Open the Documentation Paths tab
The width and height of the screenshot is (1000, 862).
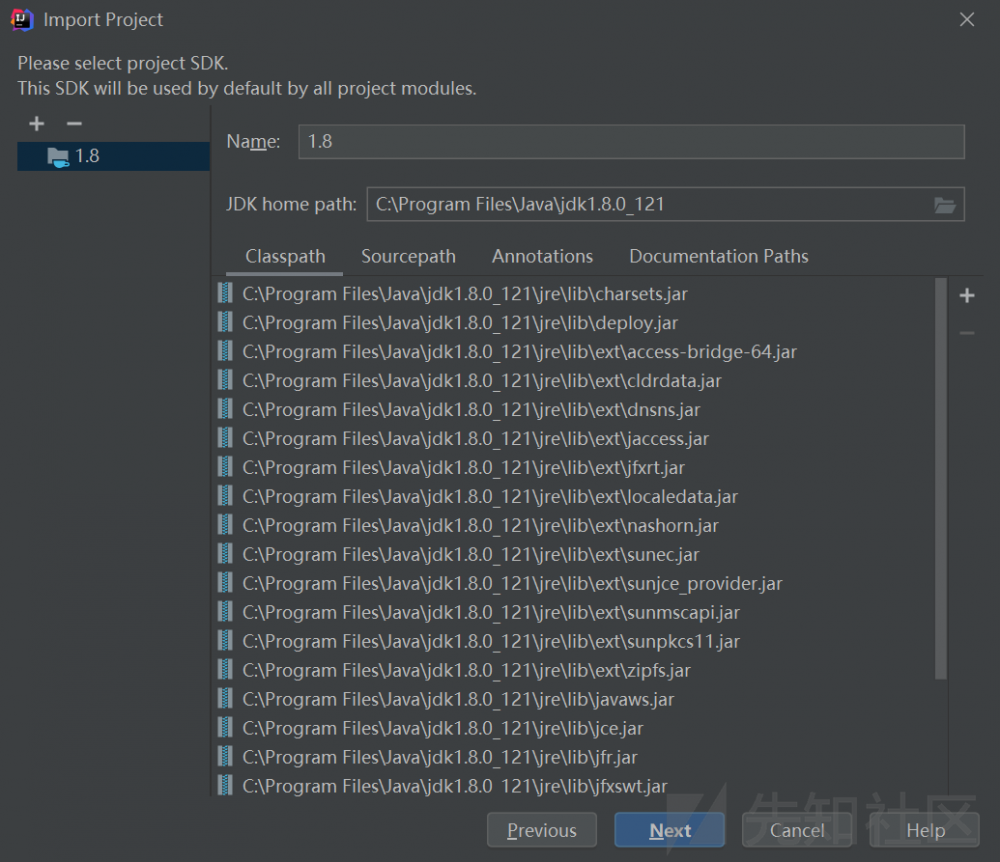pyautogui.click(x=719, y=256)
